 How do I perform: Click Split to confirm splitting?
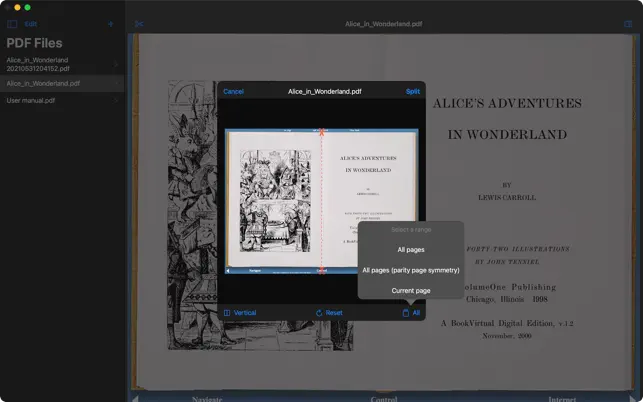coord(413,91)
